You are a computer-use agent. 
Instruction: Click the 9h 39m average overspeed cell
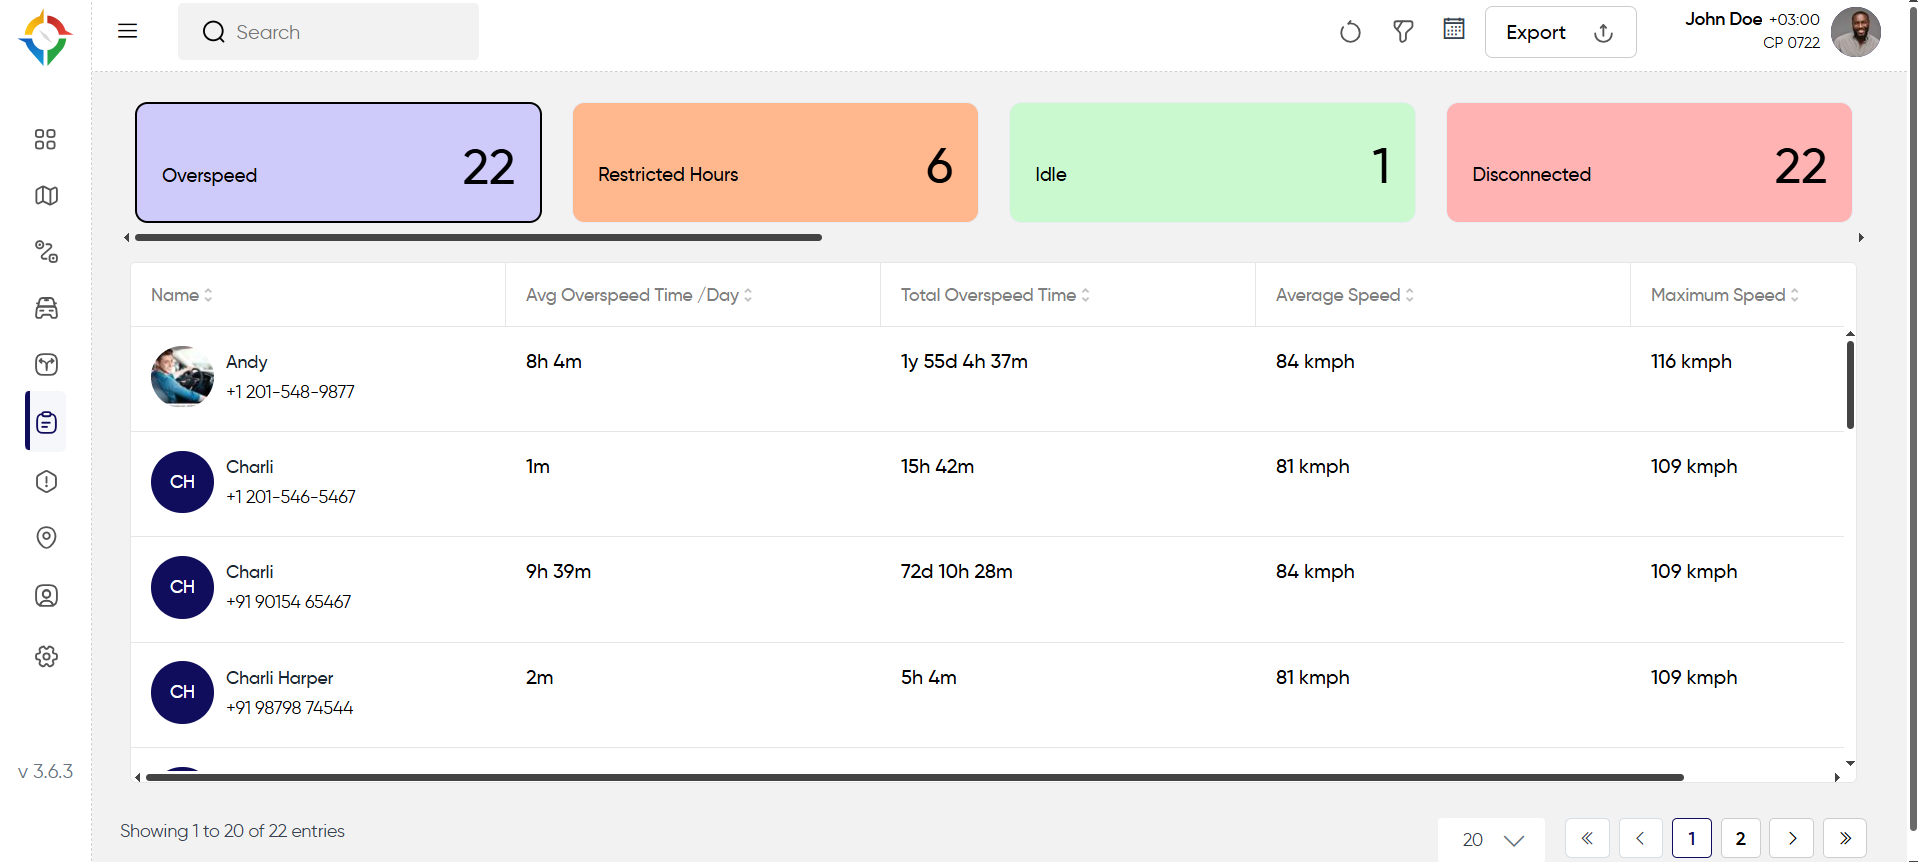(558, 571)
